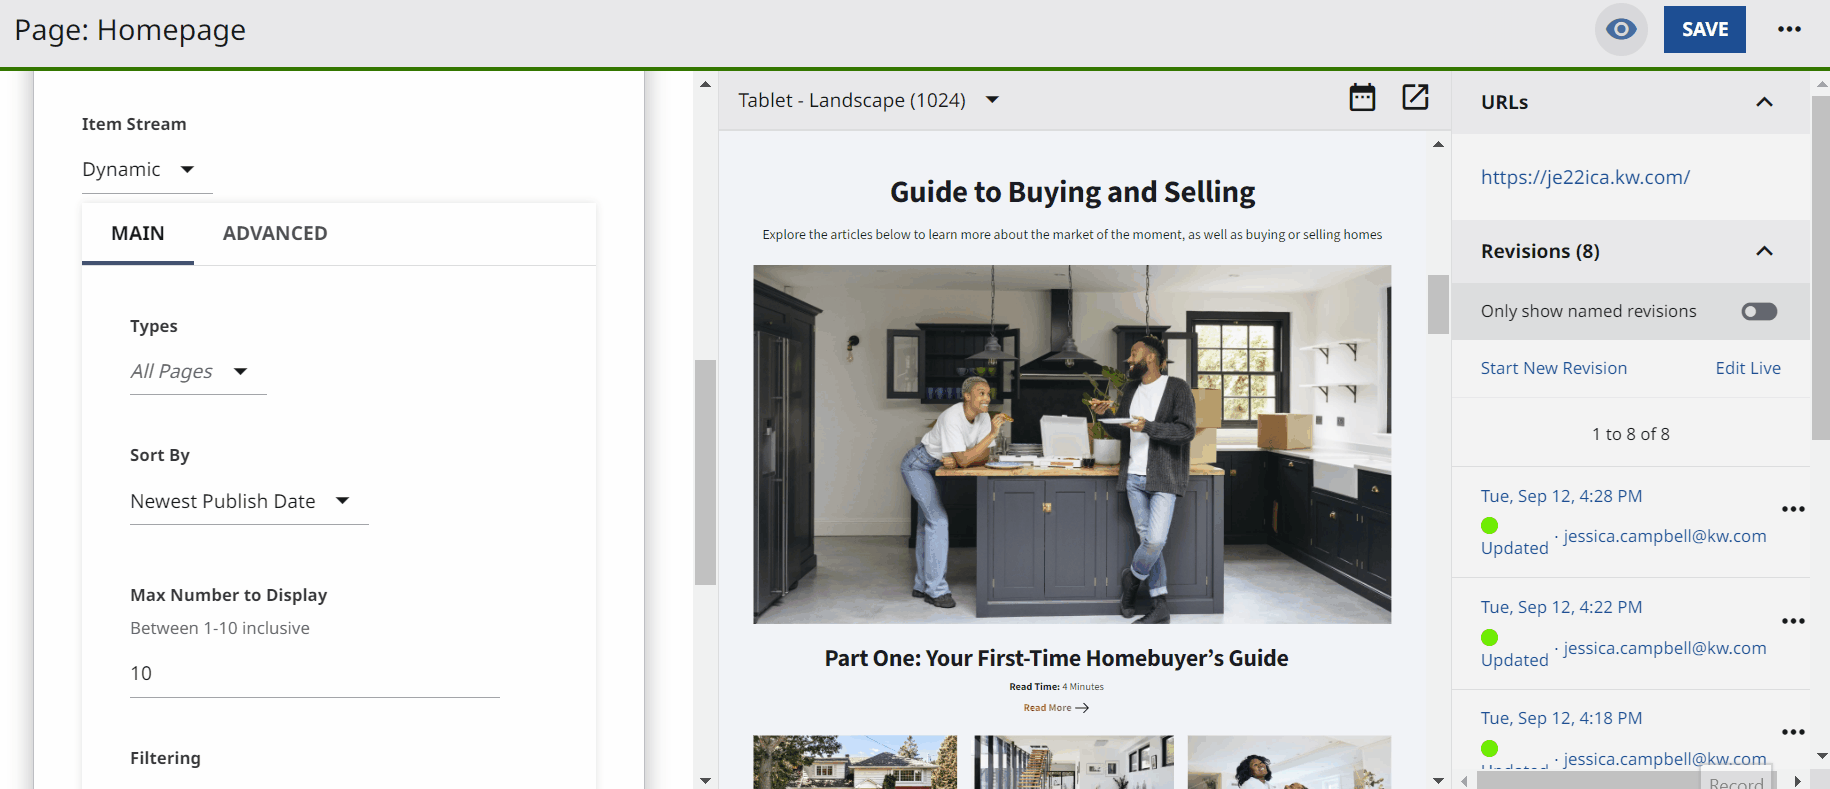Open the Tue, Sep 12, 4:22 PM revision
Viewport: 1830px width, 789px height.
pos(1561,607)
